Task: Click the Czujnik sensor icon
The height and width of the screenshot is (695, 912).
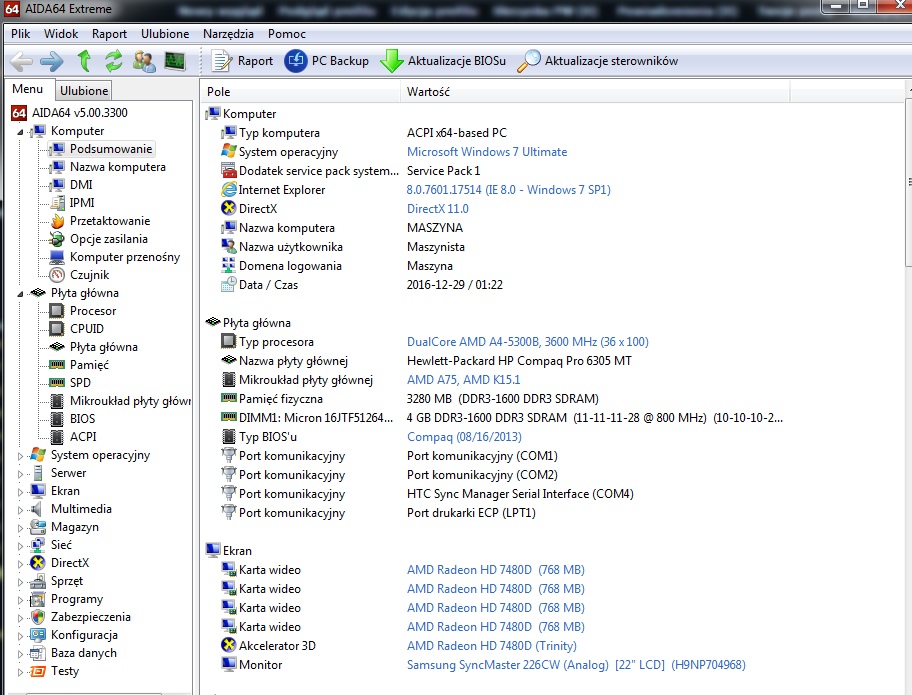Action: [57, 275]
